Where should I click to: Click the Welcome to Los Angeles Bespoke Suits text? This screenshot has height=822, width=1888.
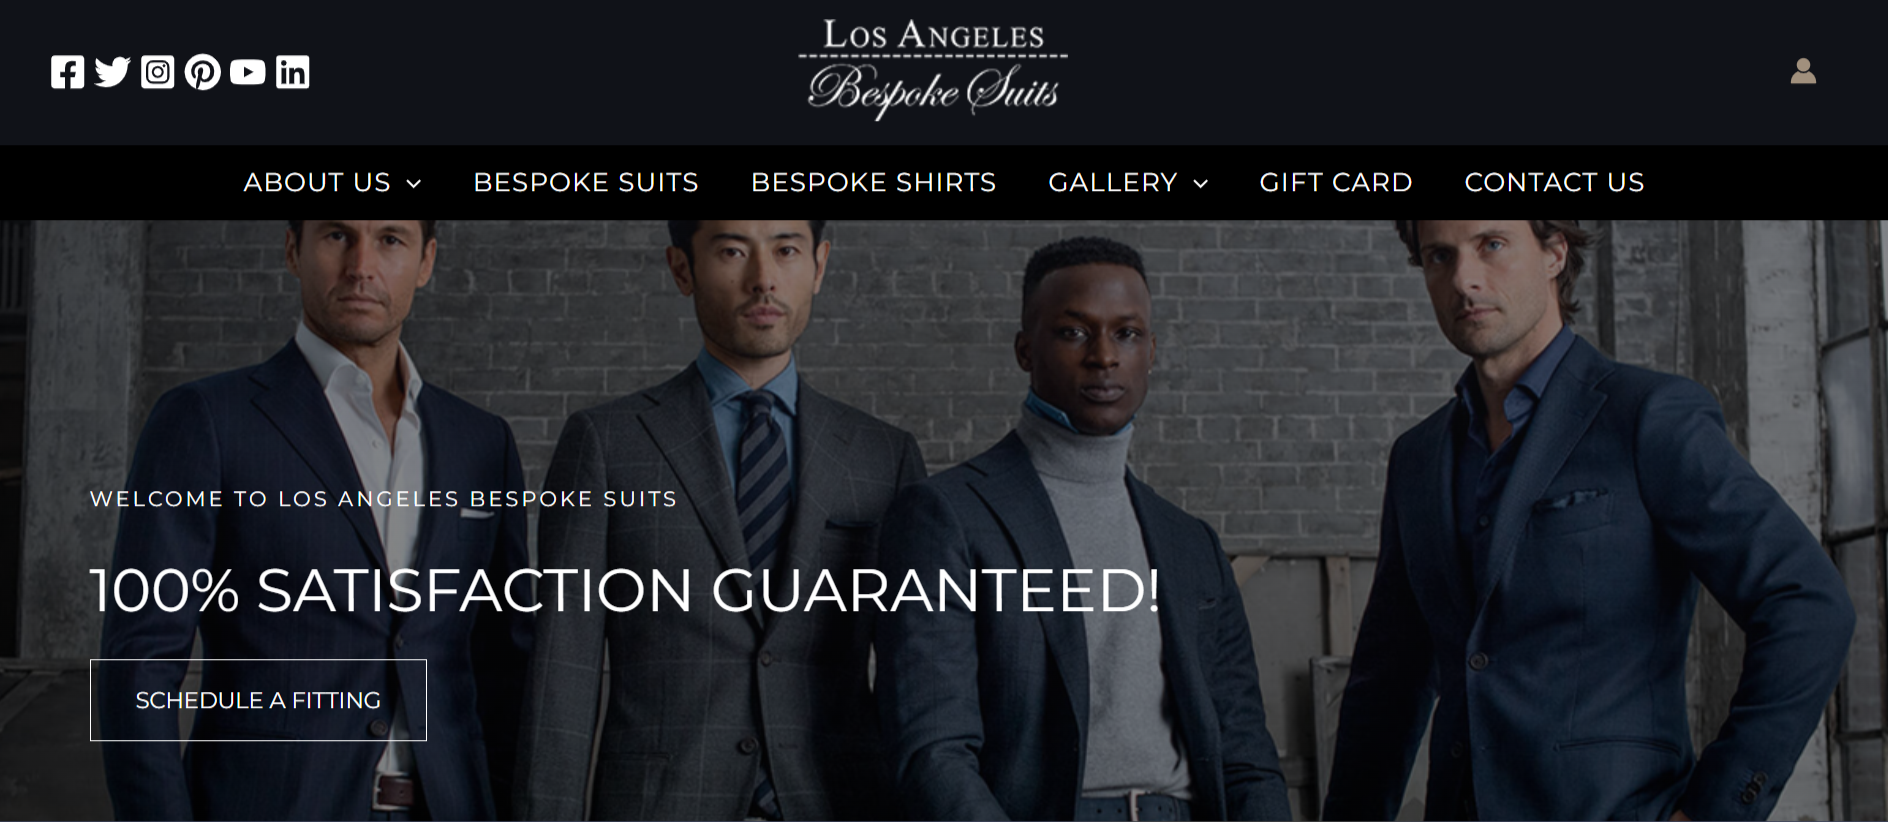pos(383,499)
